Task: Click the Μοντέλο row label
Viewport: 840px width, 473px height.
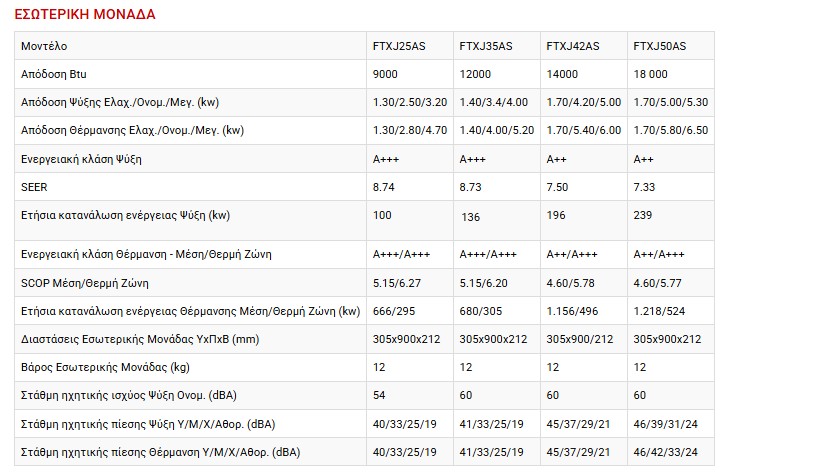Action: tap(45, 47)
